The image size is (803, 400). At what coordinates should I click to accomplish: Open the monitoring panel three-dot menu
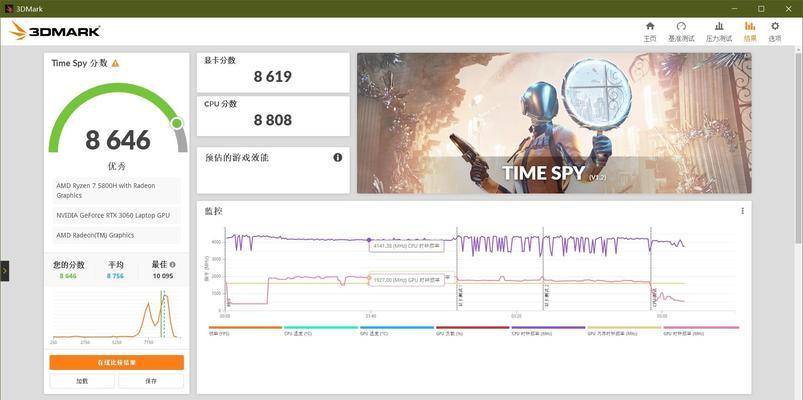coord(743,211)
